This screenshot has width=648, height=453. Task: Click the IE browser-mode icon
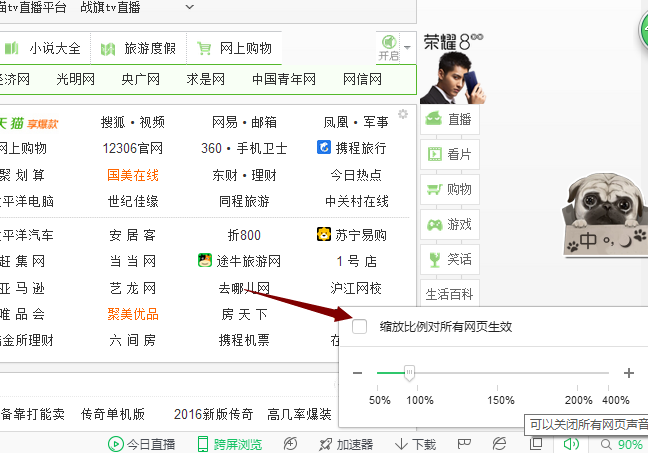click(x=499, y=444)
